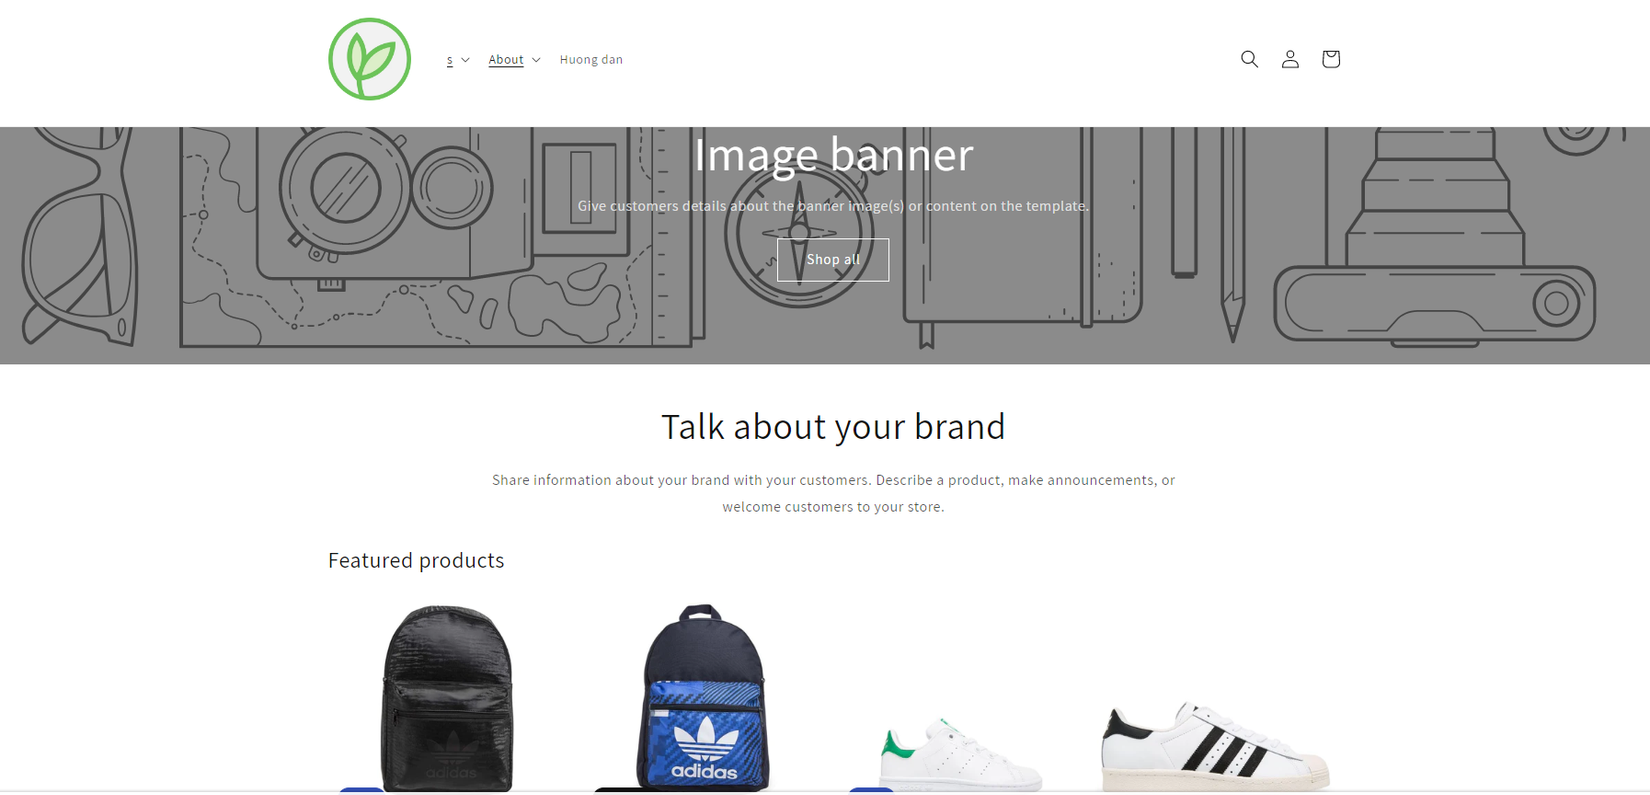
Task: Open the white and green sneaker product
Action: click(x=960, y=753)
